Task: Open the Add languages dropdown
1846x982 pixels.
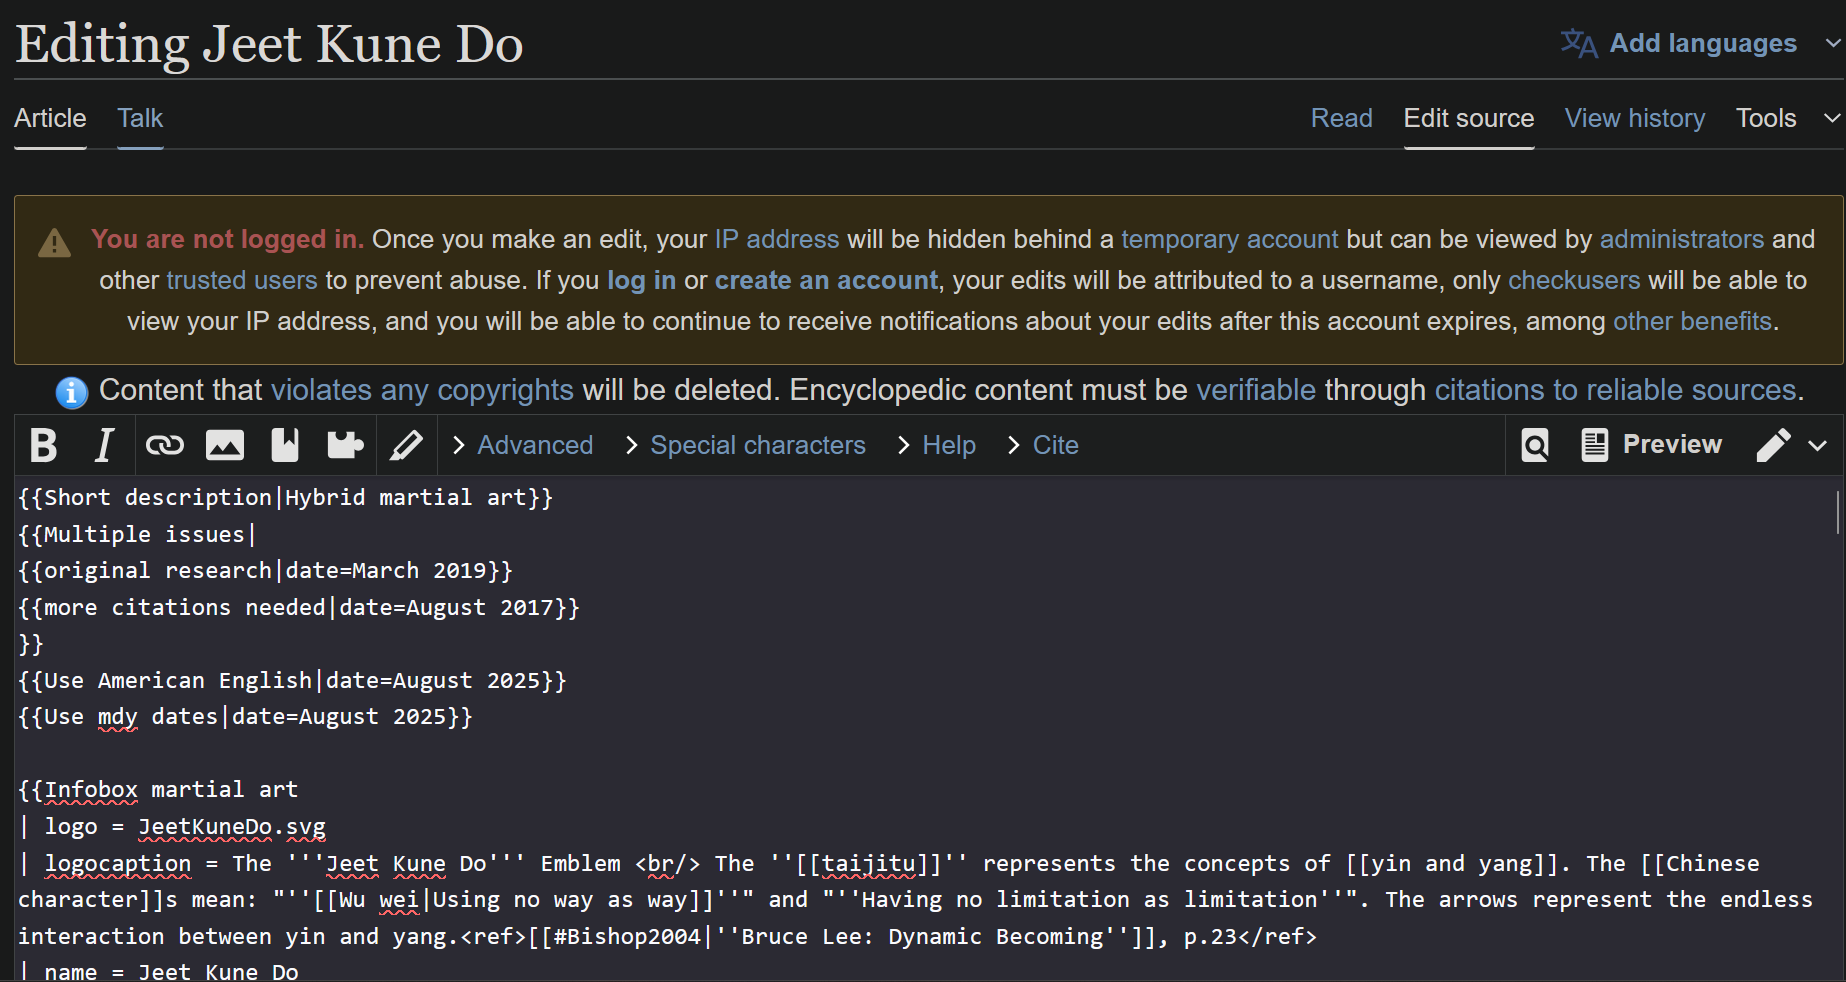Action: tap(1701, 43)
